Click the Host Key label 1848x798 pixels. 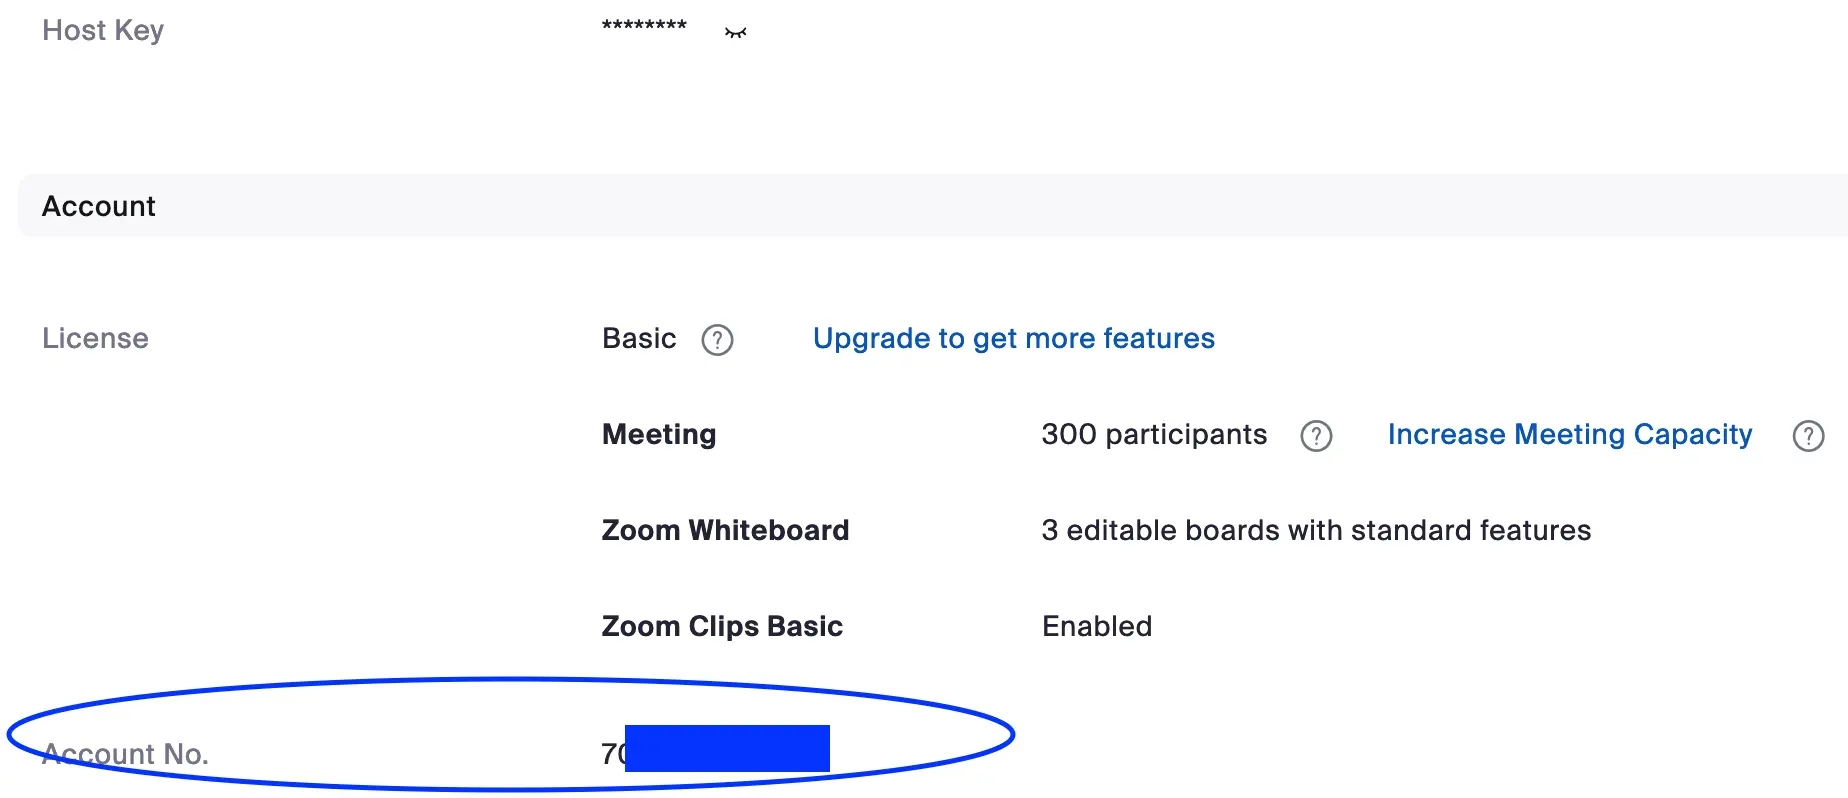click(103, 31)
